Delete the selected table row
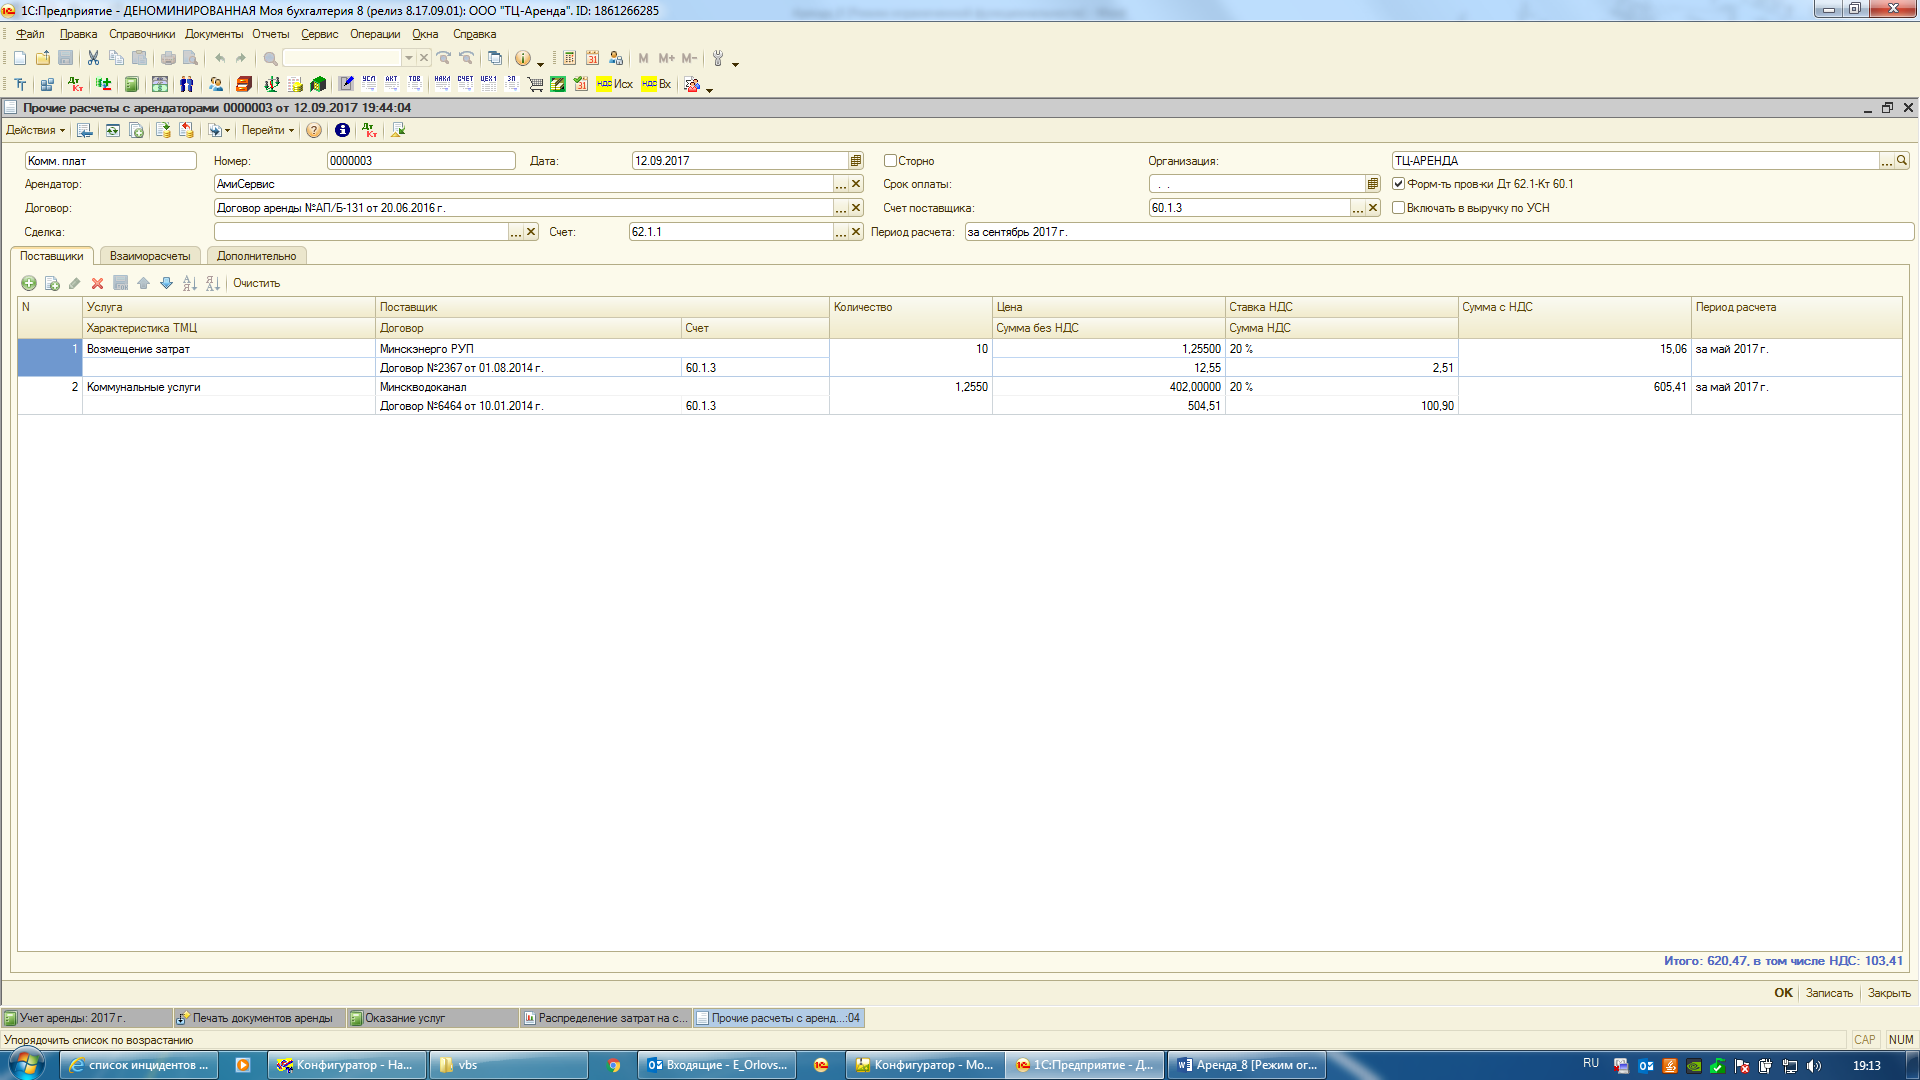 click(x=97, y=284)
